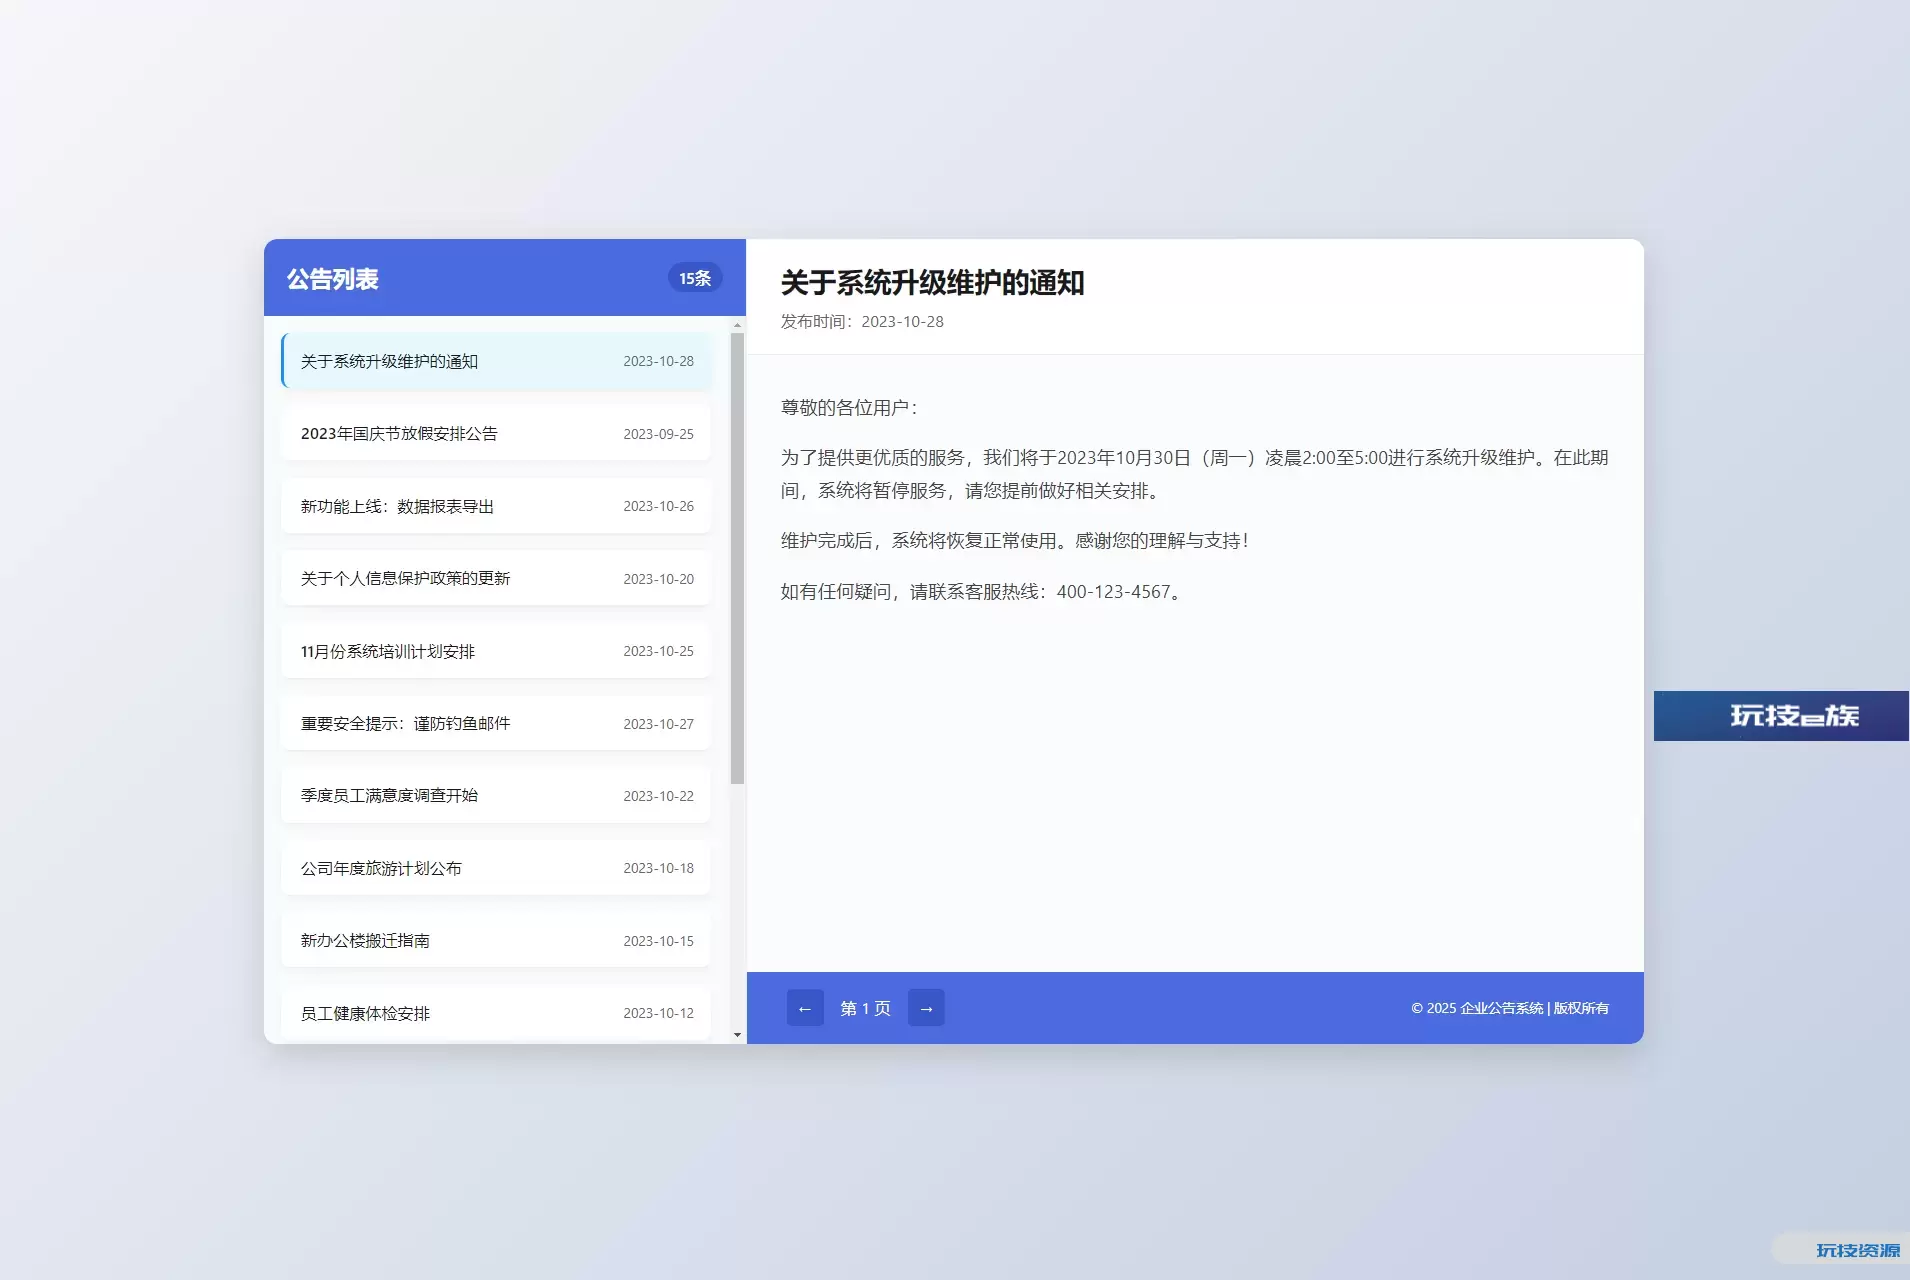Select the 关于系统升级维护的通知 list item

(496, 361)
